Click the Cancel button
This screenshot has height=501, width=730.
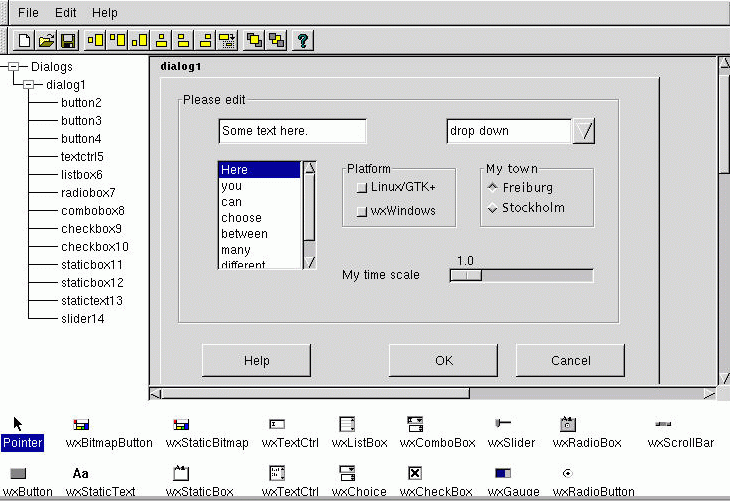click(570, 360)
